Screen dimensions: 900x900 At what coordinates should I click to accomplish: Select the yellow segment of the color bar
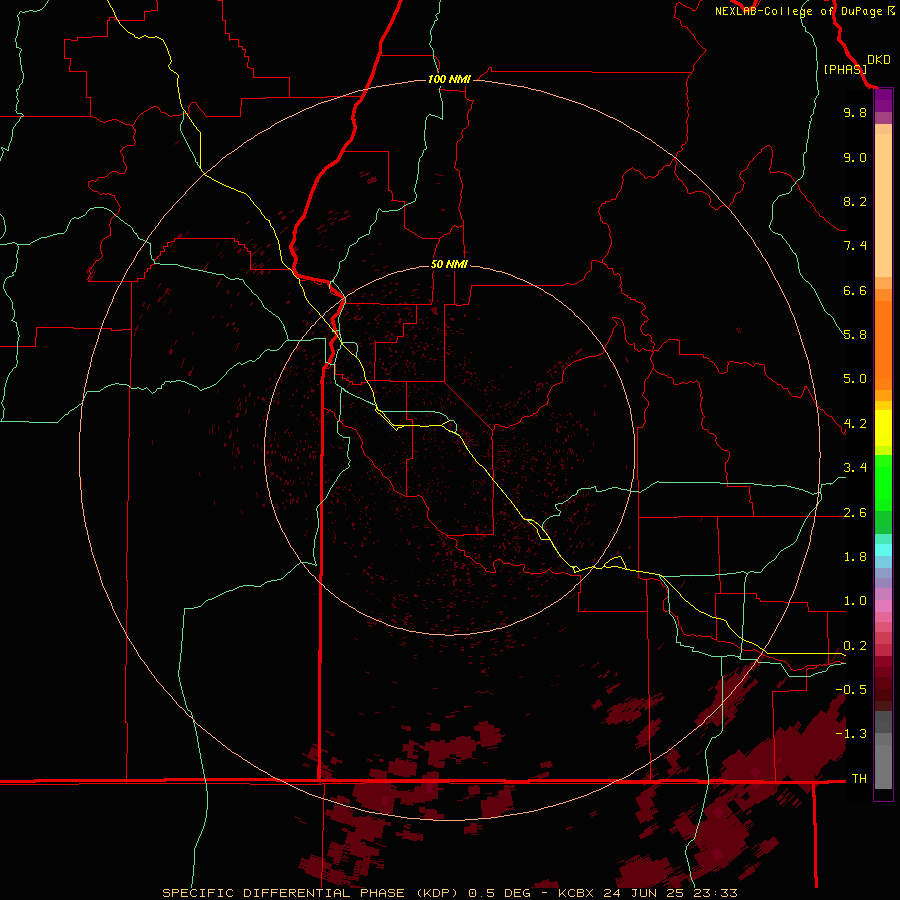tap(883, 428)
